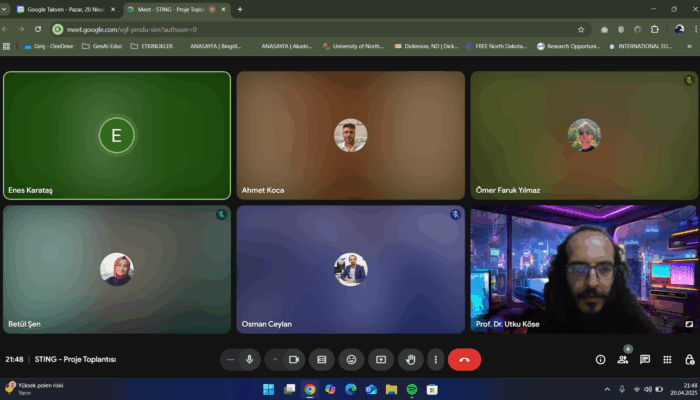Mute the microphone in the call bar
700x400 pixels.
(x=249, y=359)
